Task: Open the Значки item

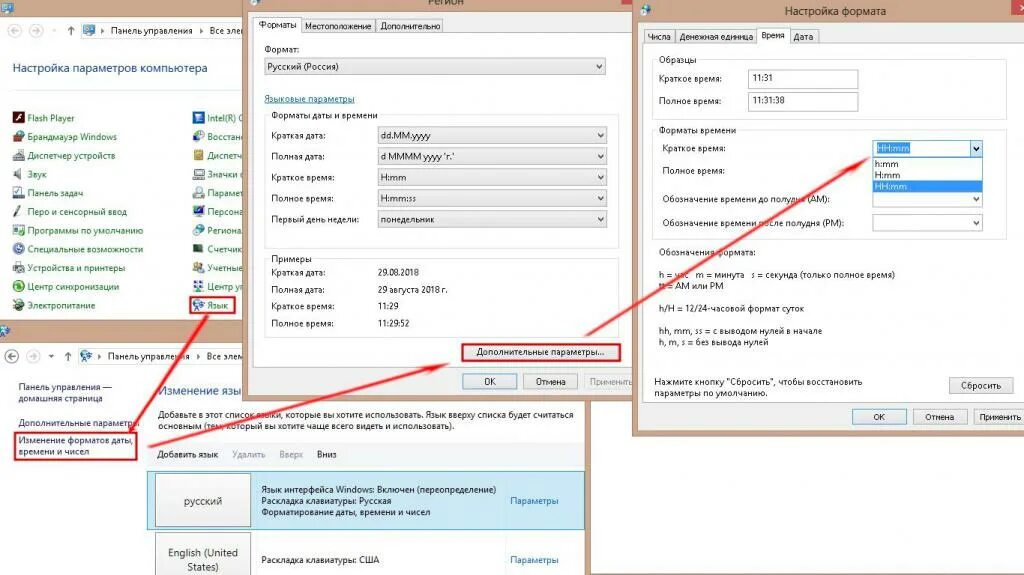Action: pos(217,174)
